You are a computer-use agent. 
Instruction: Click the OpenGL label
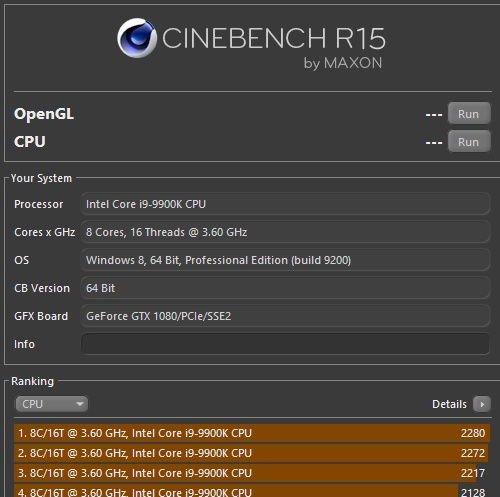[44, 114]
